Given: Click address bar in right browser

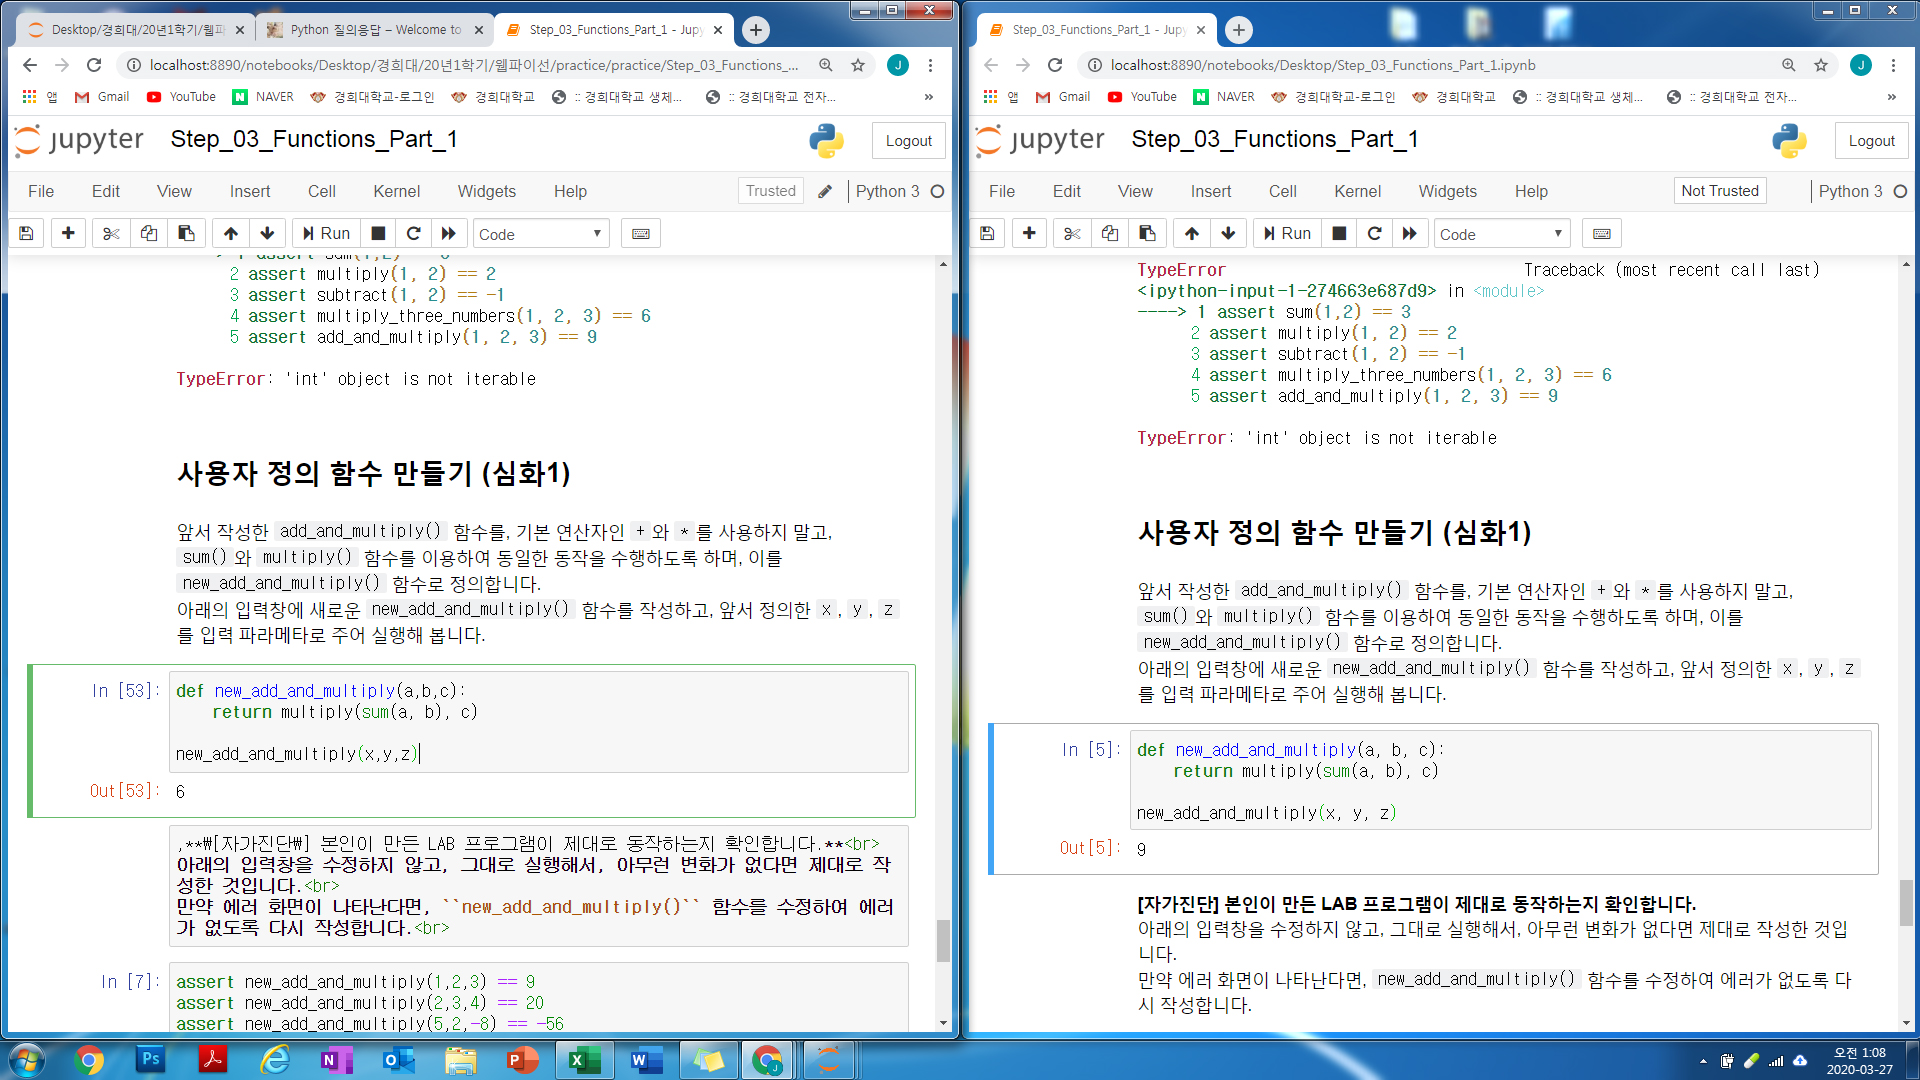Looking at the screenshot, I should (x=1435, y=65).
